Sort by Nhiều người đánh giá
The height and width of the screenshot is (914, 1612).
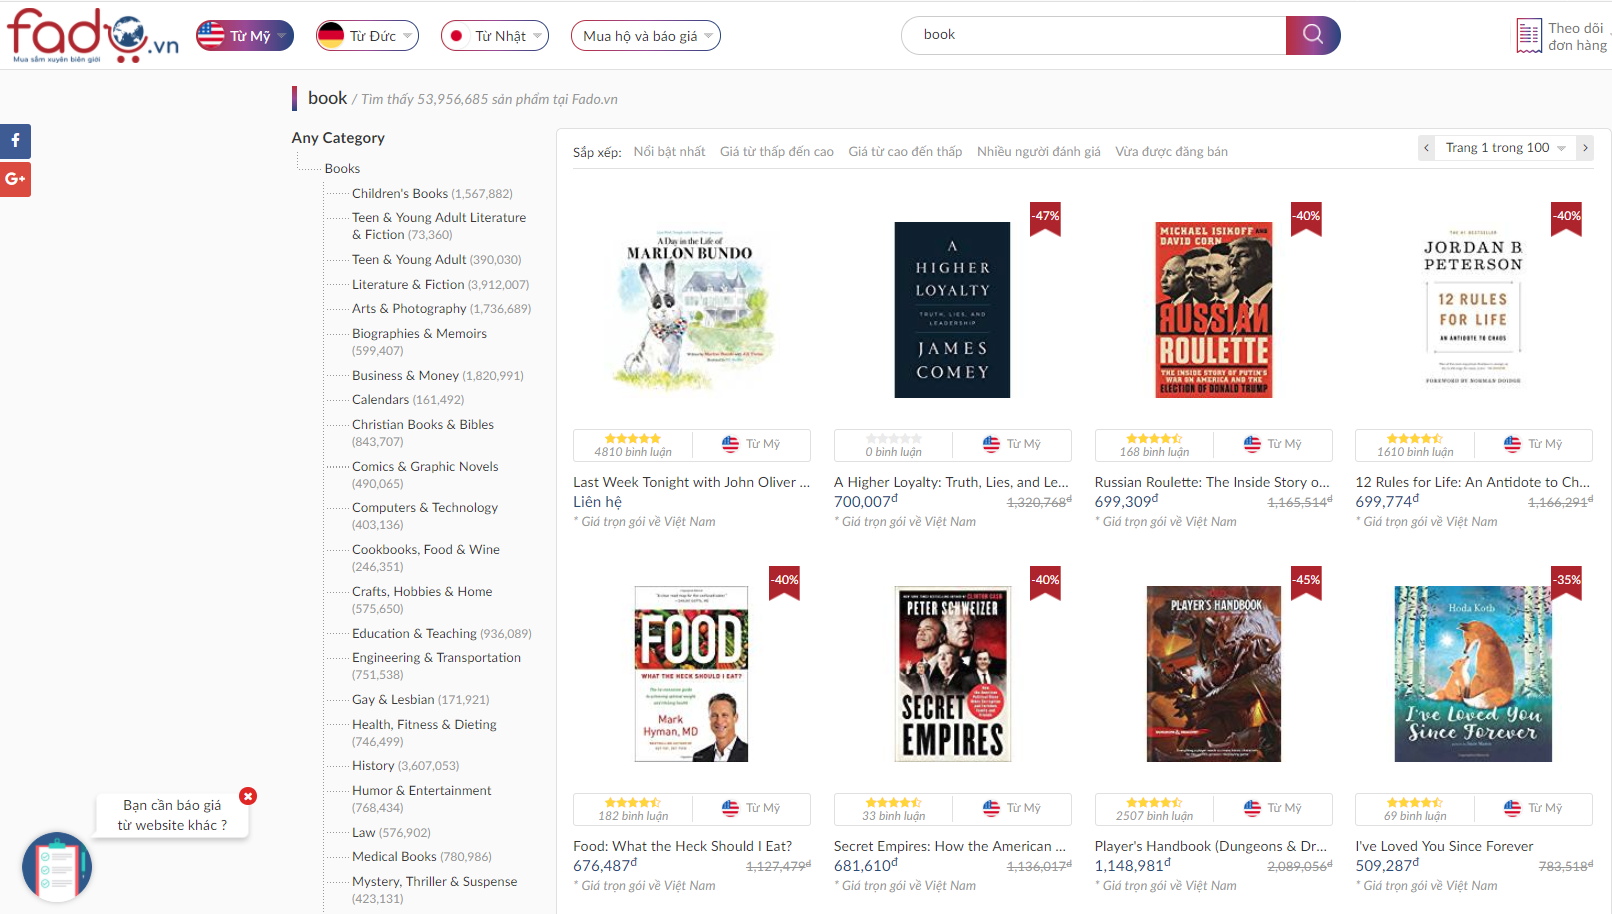[x=1039, y=152]
